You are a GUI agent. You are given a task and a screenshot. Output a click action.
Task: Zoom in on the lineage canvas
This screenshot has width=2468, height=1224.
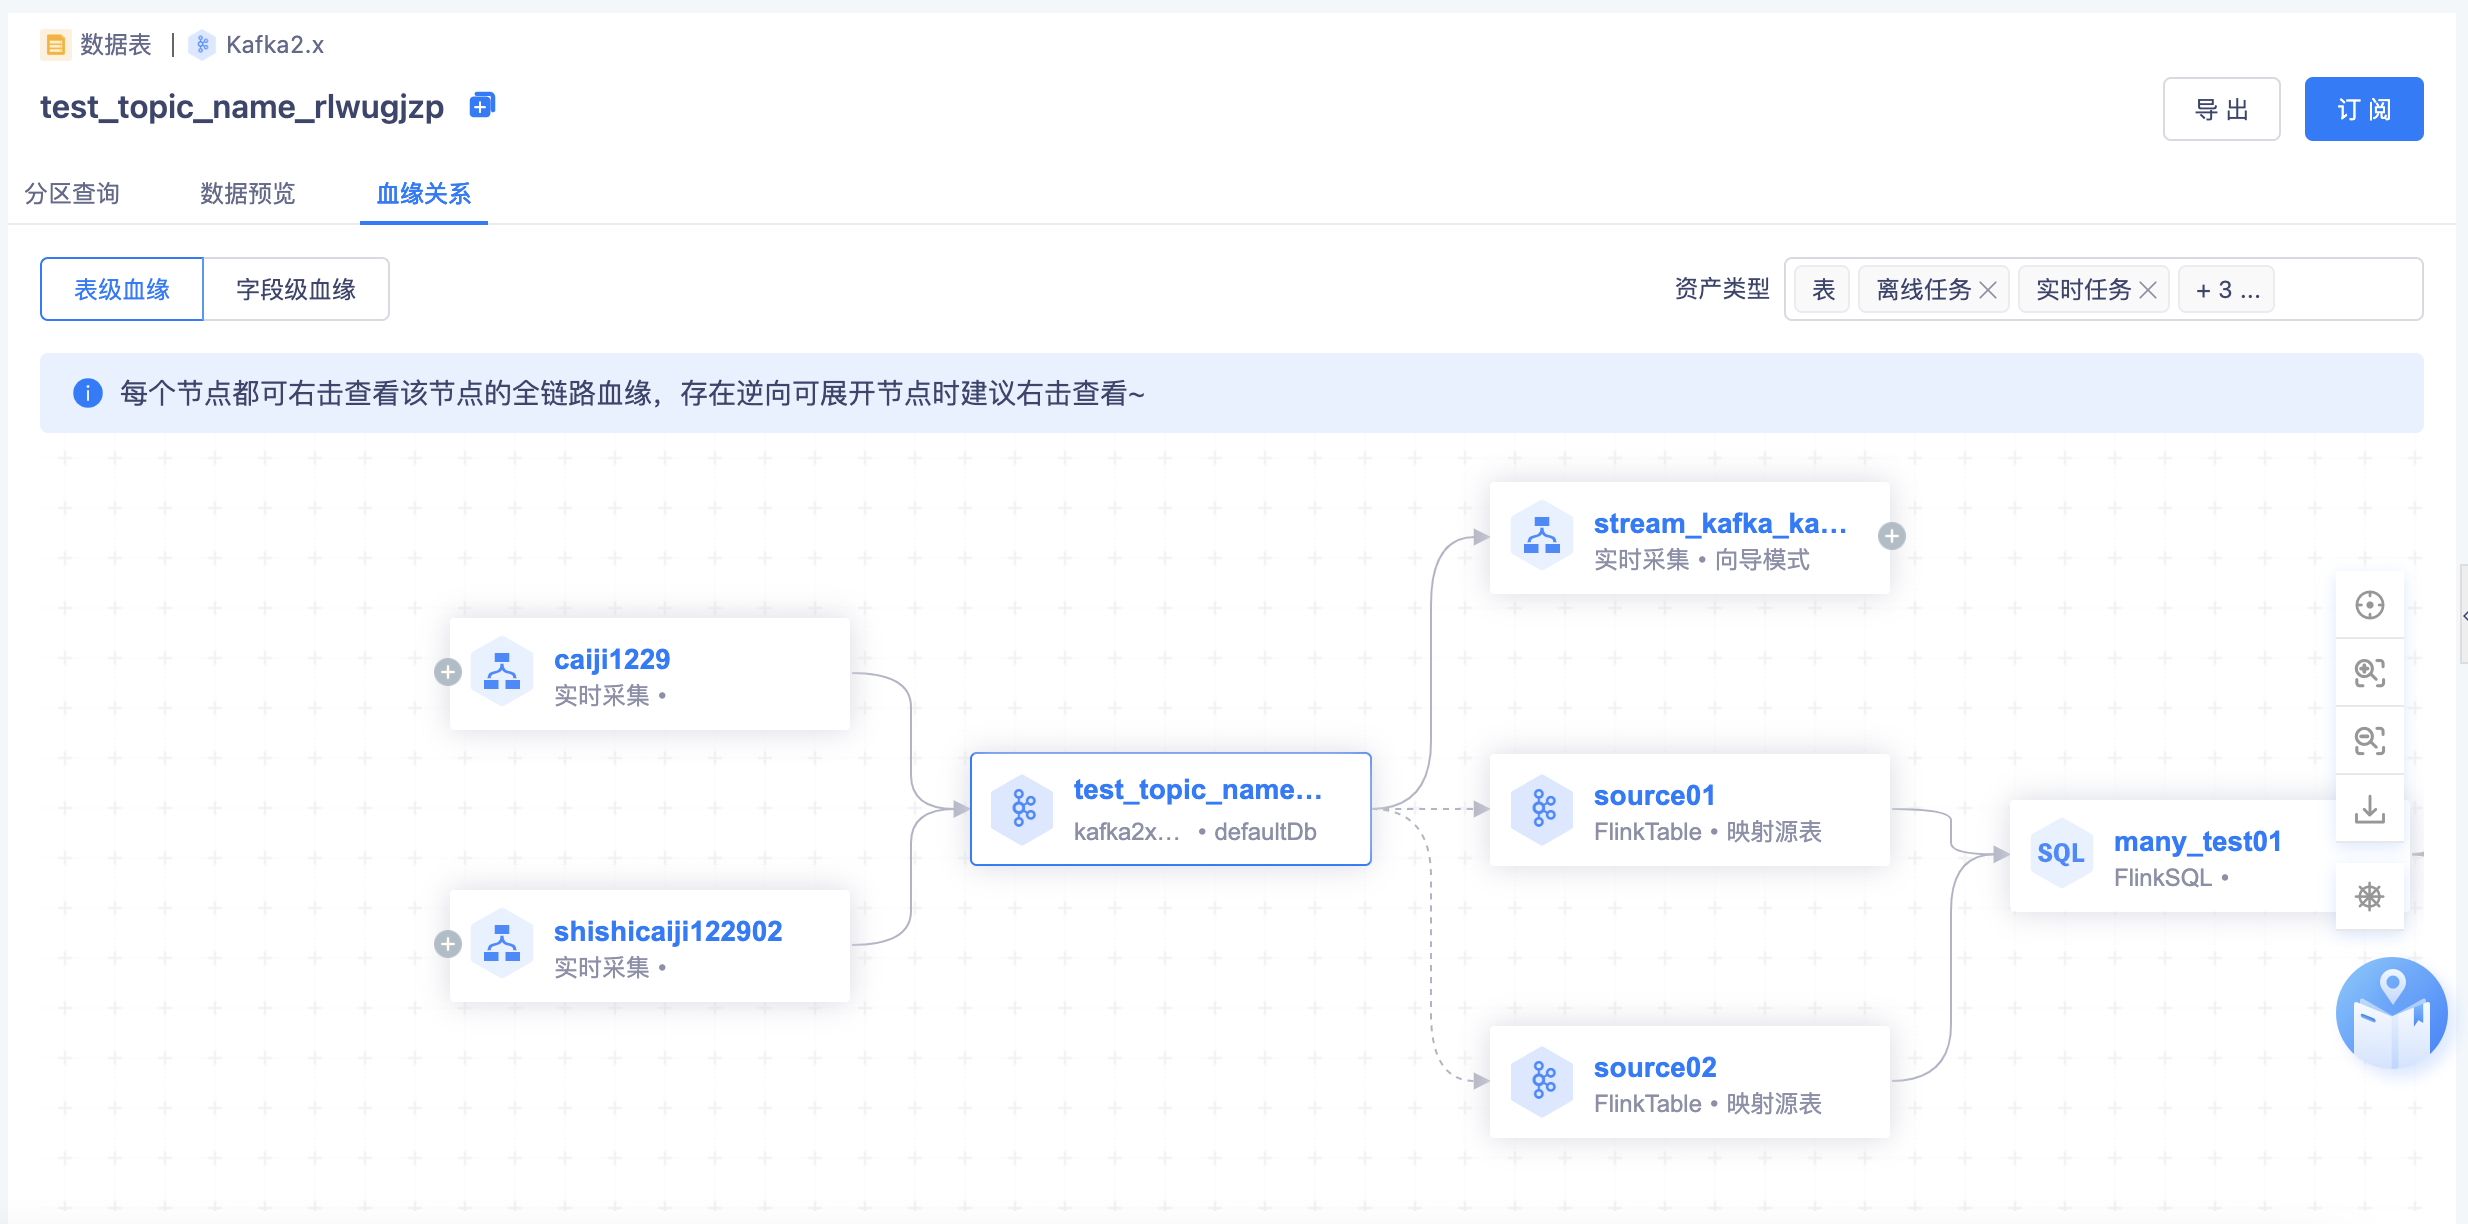pyautogui.click(x=2369, y=673)
